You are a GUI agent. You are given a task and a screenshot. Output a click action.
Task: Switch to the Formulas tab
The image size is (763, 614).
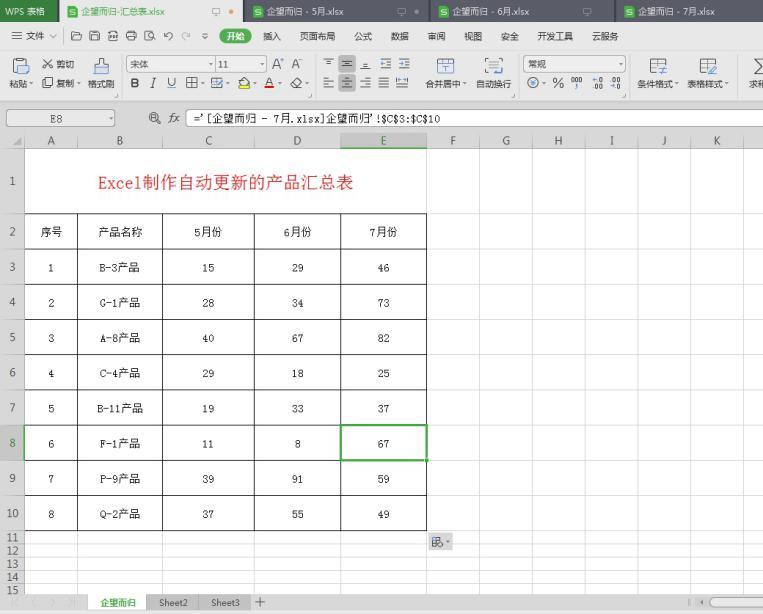(x=363, y=36)
